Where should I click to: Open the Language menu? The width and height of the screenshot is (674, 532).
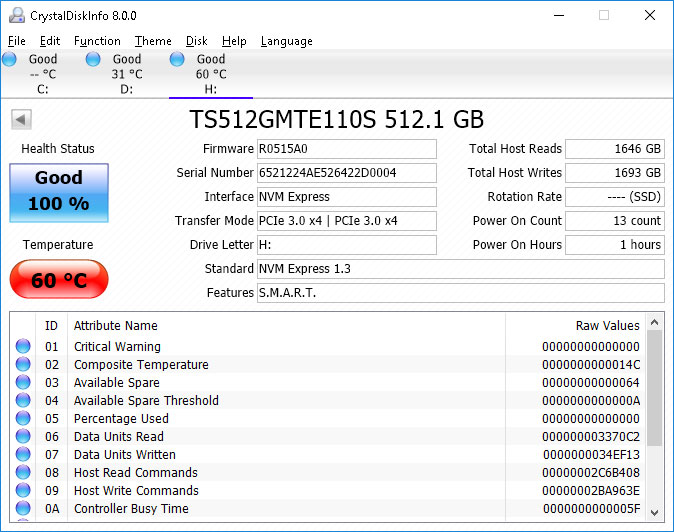coord(287,41)
